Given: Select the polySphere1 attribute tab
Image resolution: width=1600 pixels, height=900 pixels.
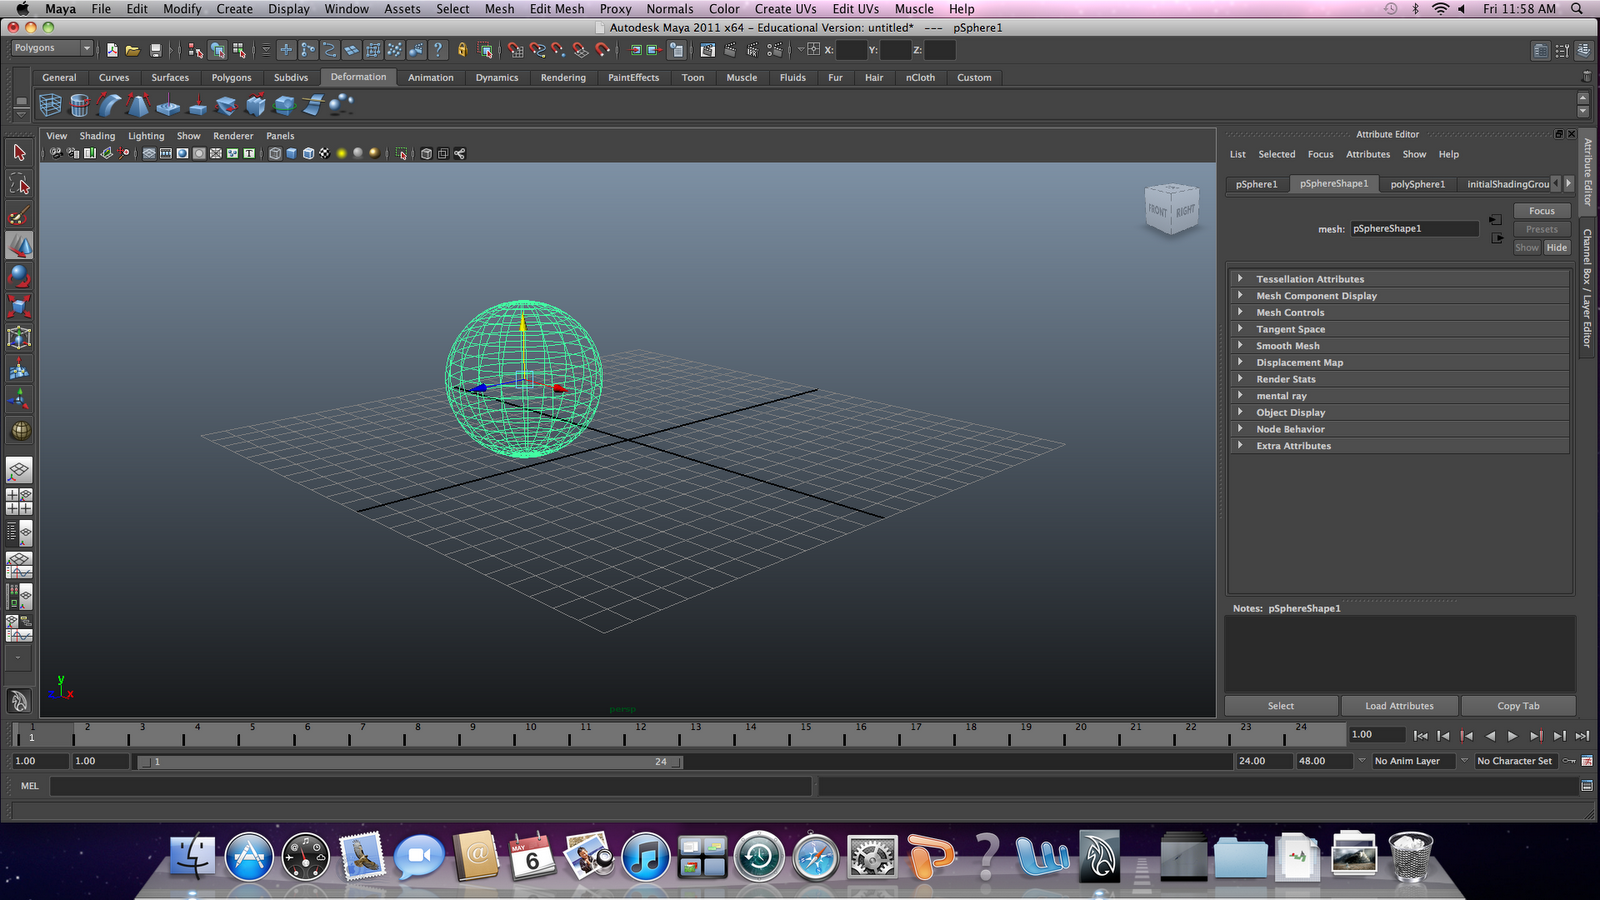Looking at the screenshot, I should pyautogui.click(x=1418, y=184).
